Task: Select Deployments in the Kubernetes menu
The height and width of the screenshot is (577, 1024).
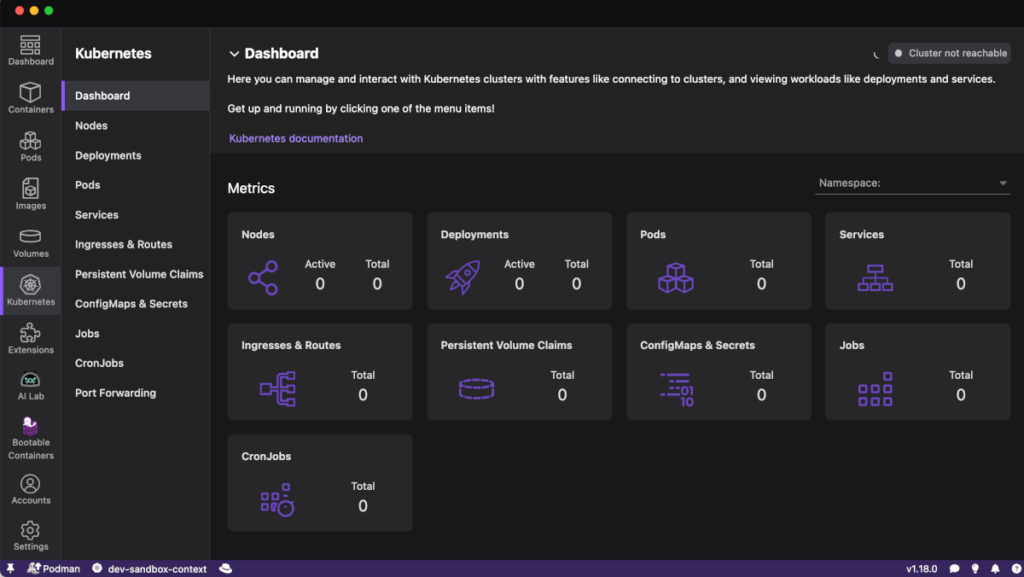Action: click(x=108, y=155)
